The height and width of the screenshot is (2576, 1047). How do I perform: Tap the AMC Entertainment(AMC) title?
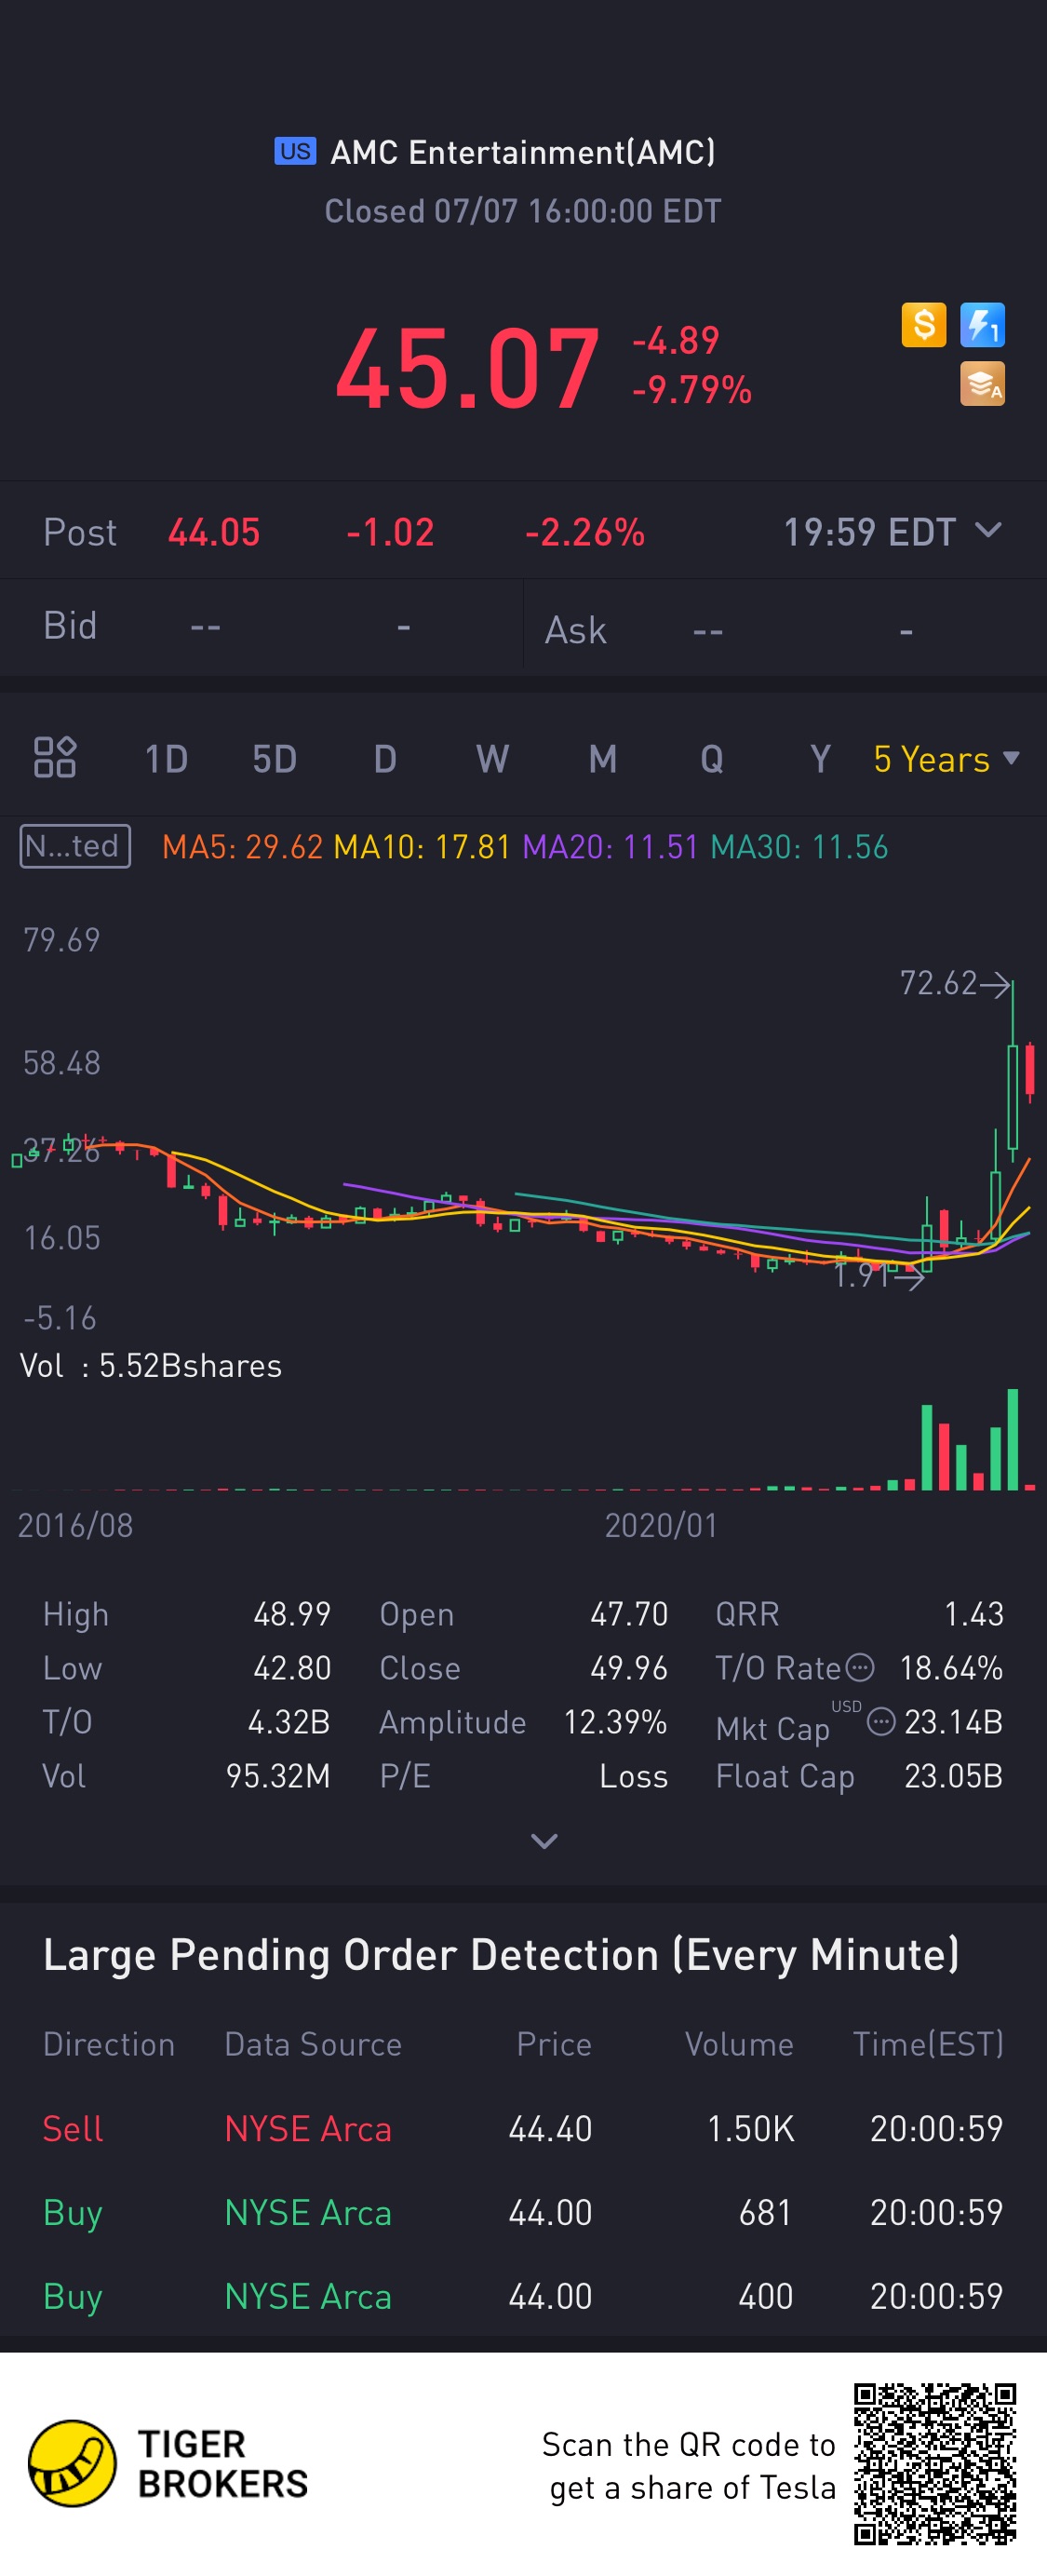(523, 152)
